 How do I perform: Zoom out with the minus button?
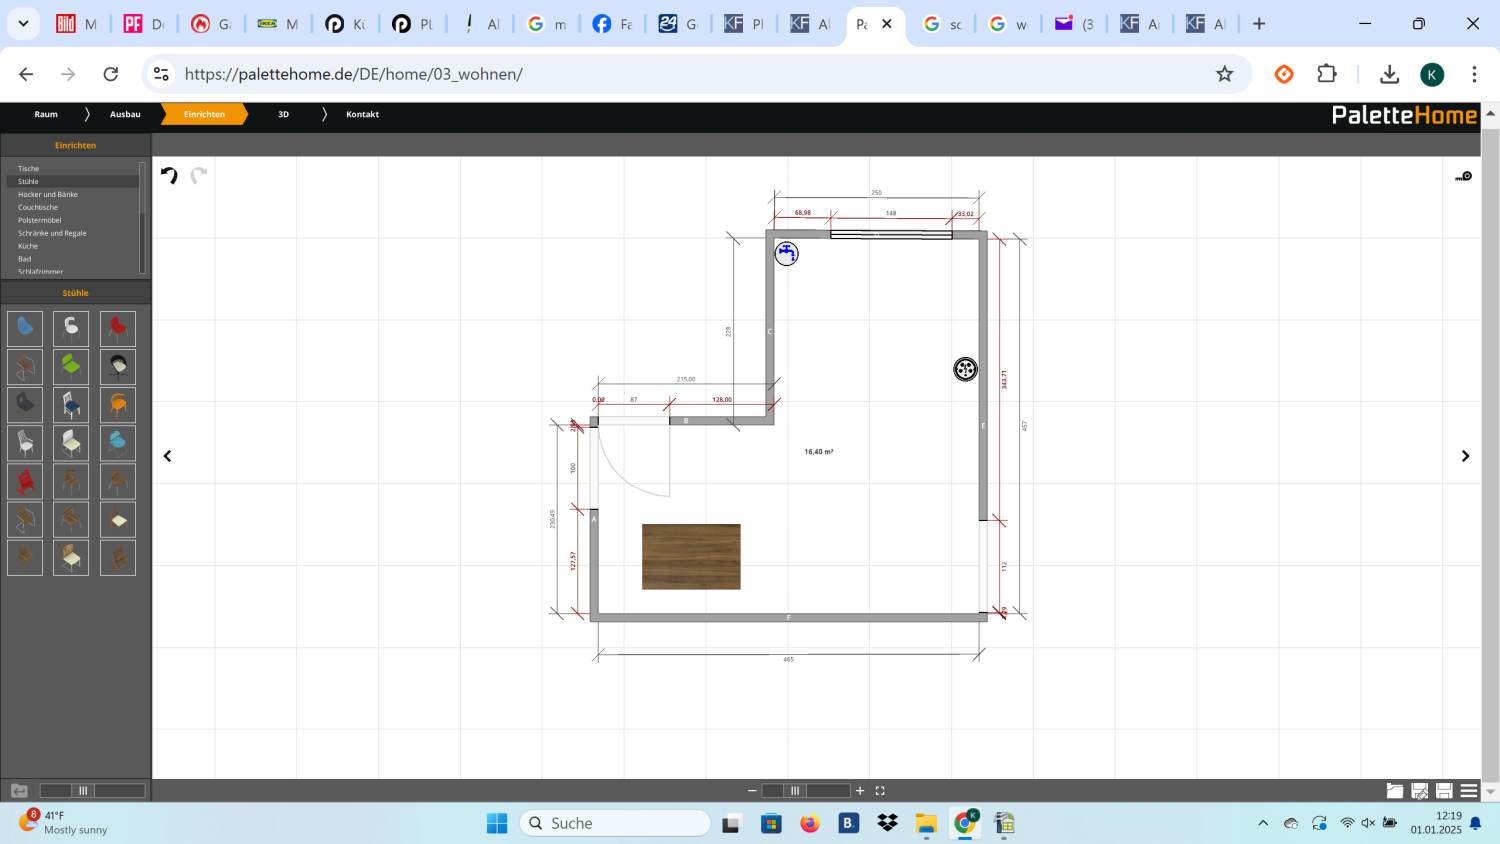(752, 791)
